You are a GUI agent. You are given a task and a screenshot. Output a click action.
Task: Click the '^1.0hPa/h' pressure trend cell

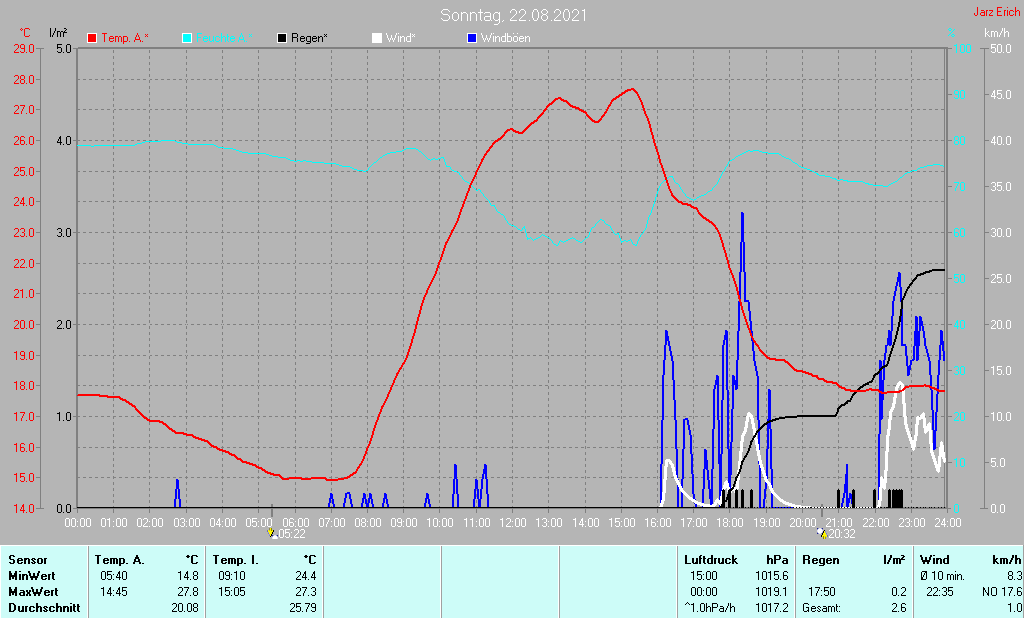710,608
